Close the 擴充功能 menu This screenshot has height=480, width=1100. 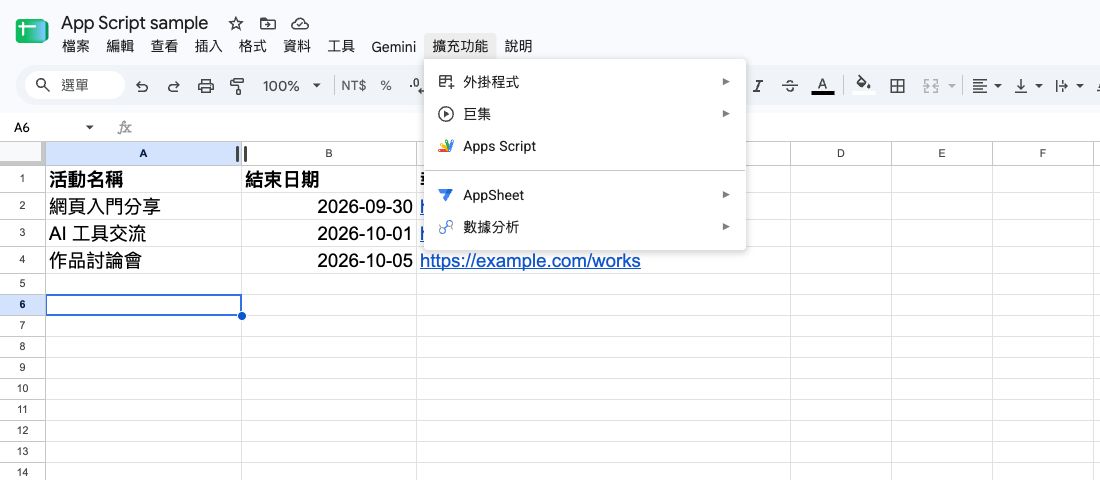(460, 47)
